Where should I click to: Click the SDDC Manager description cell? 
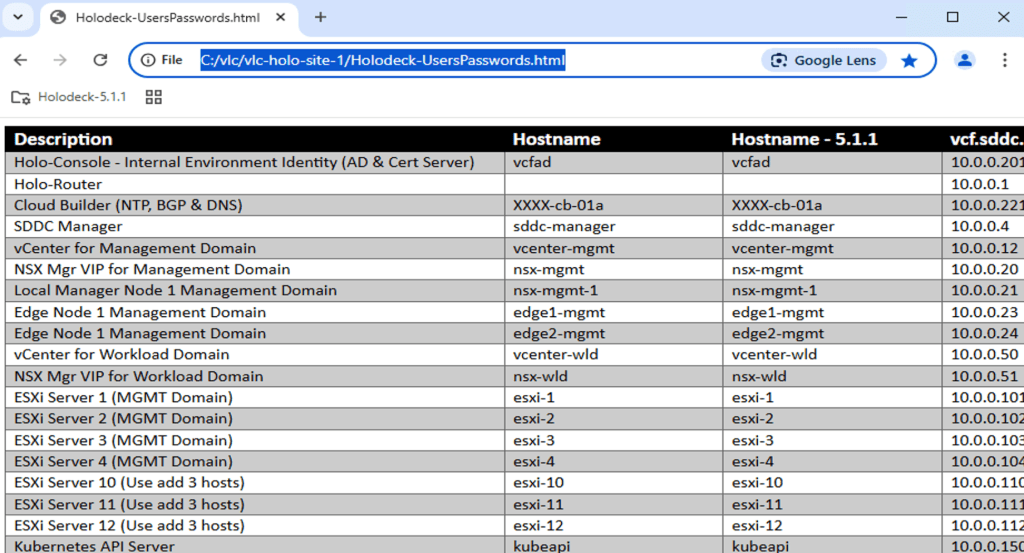tap(68, 227)
